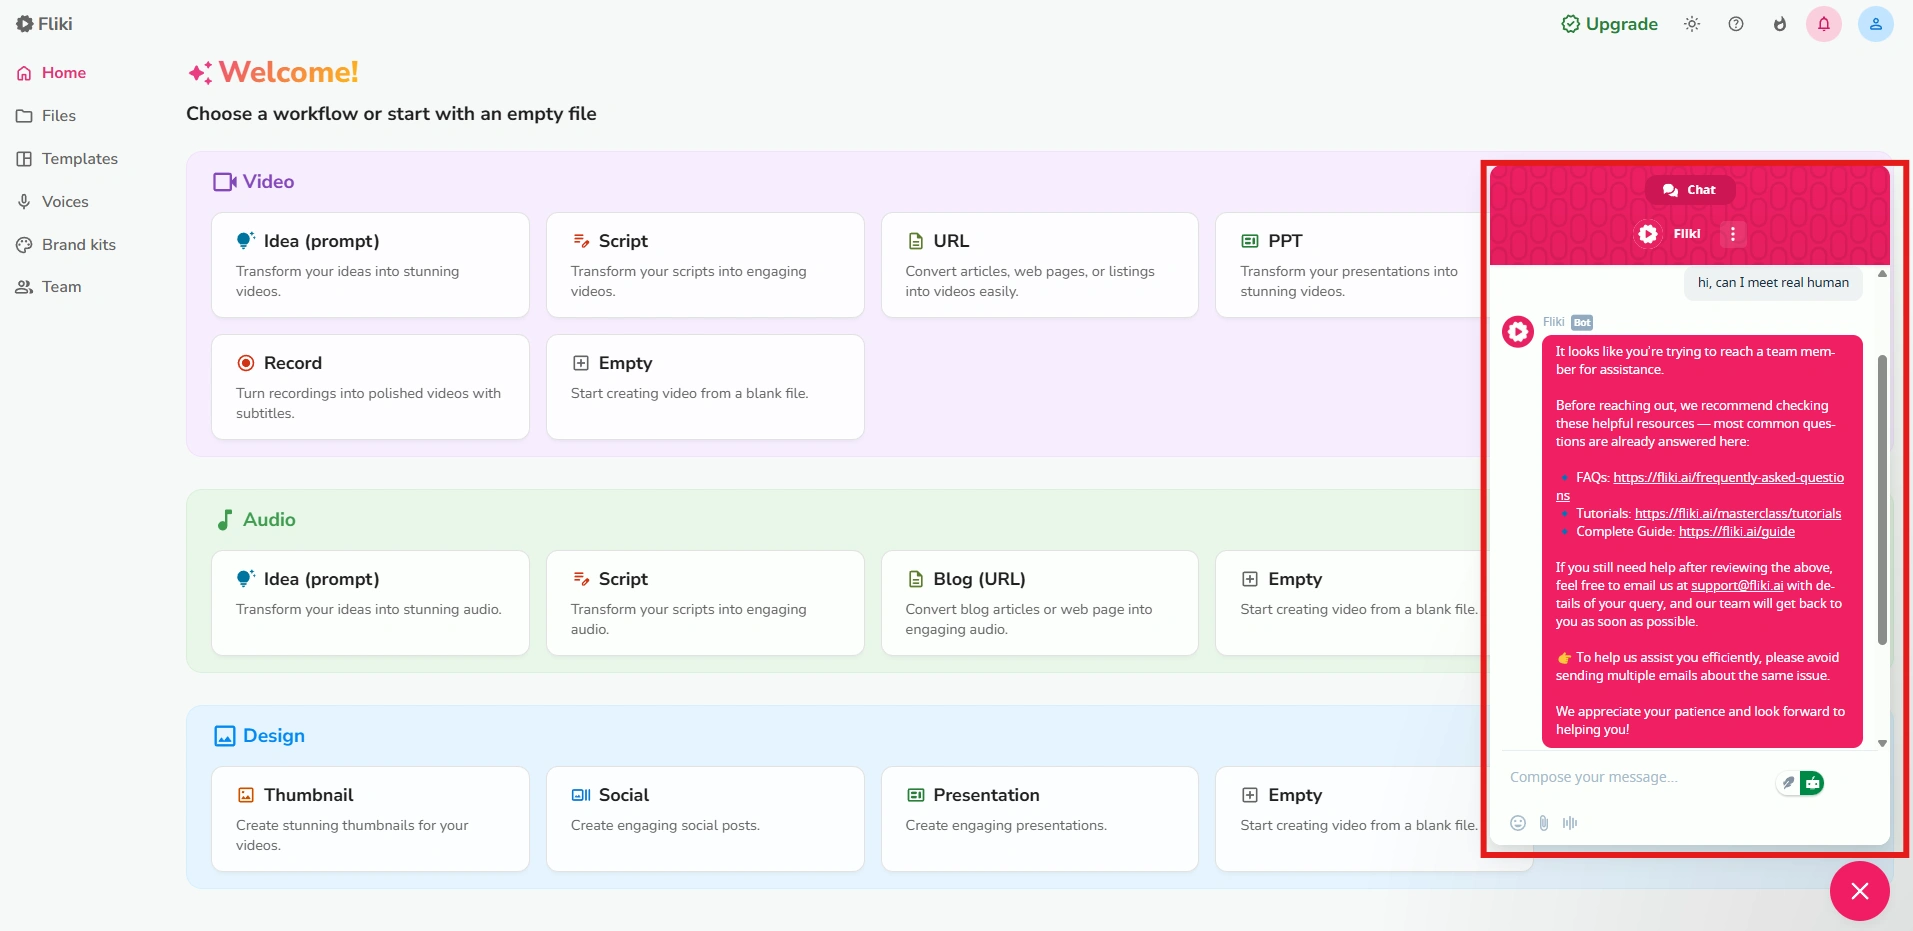Open the masterclass tutorials link
Image resolution: width=1913 pixels, height=931 pixels.
click(1738, 514)
